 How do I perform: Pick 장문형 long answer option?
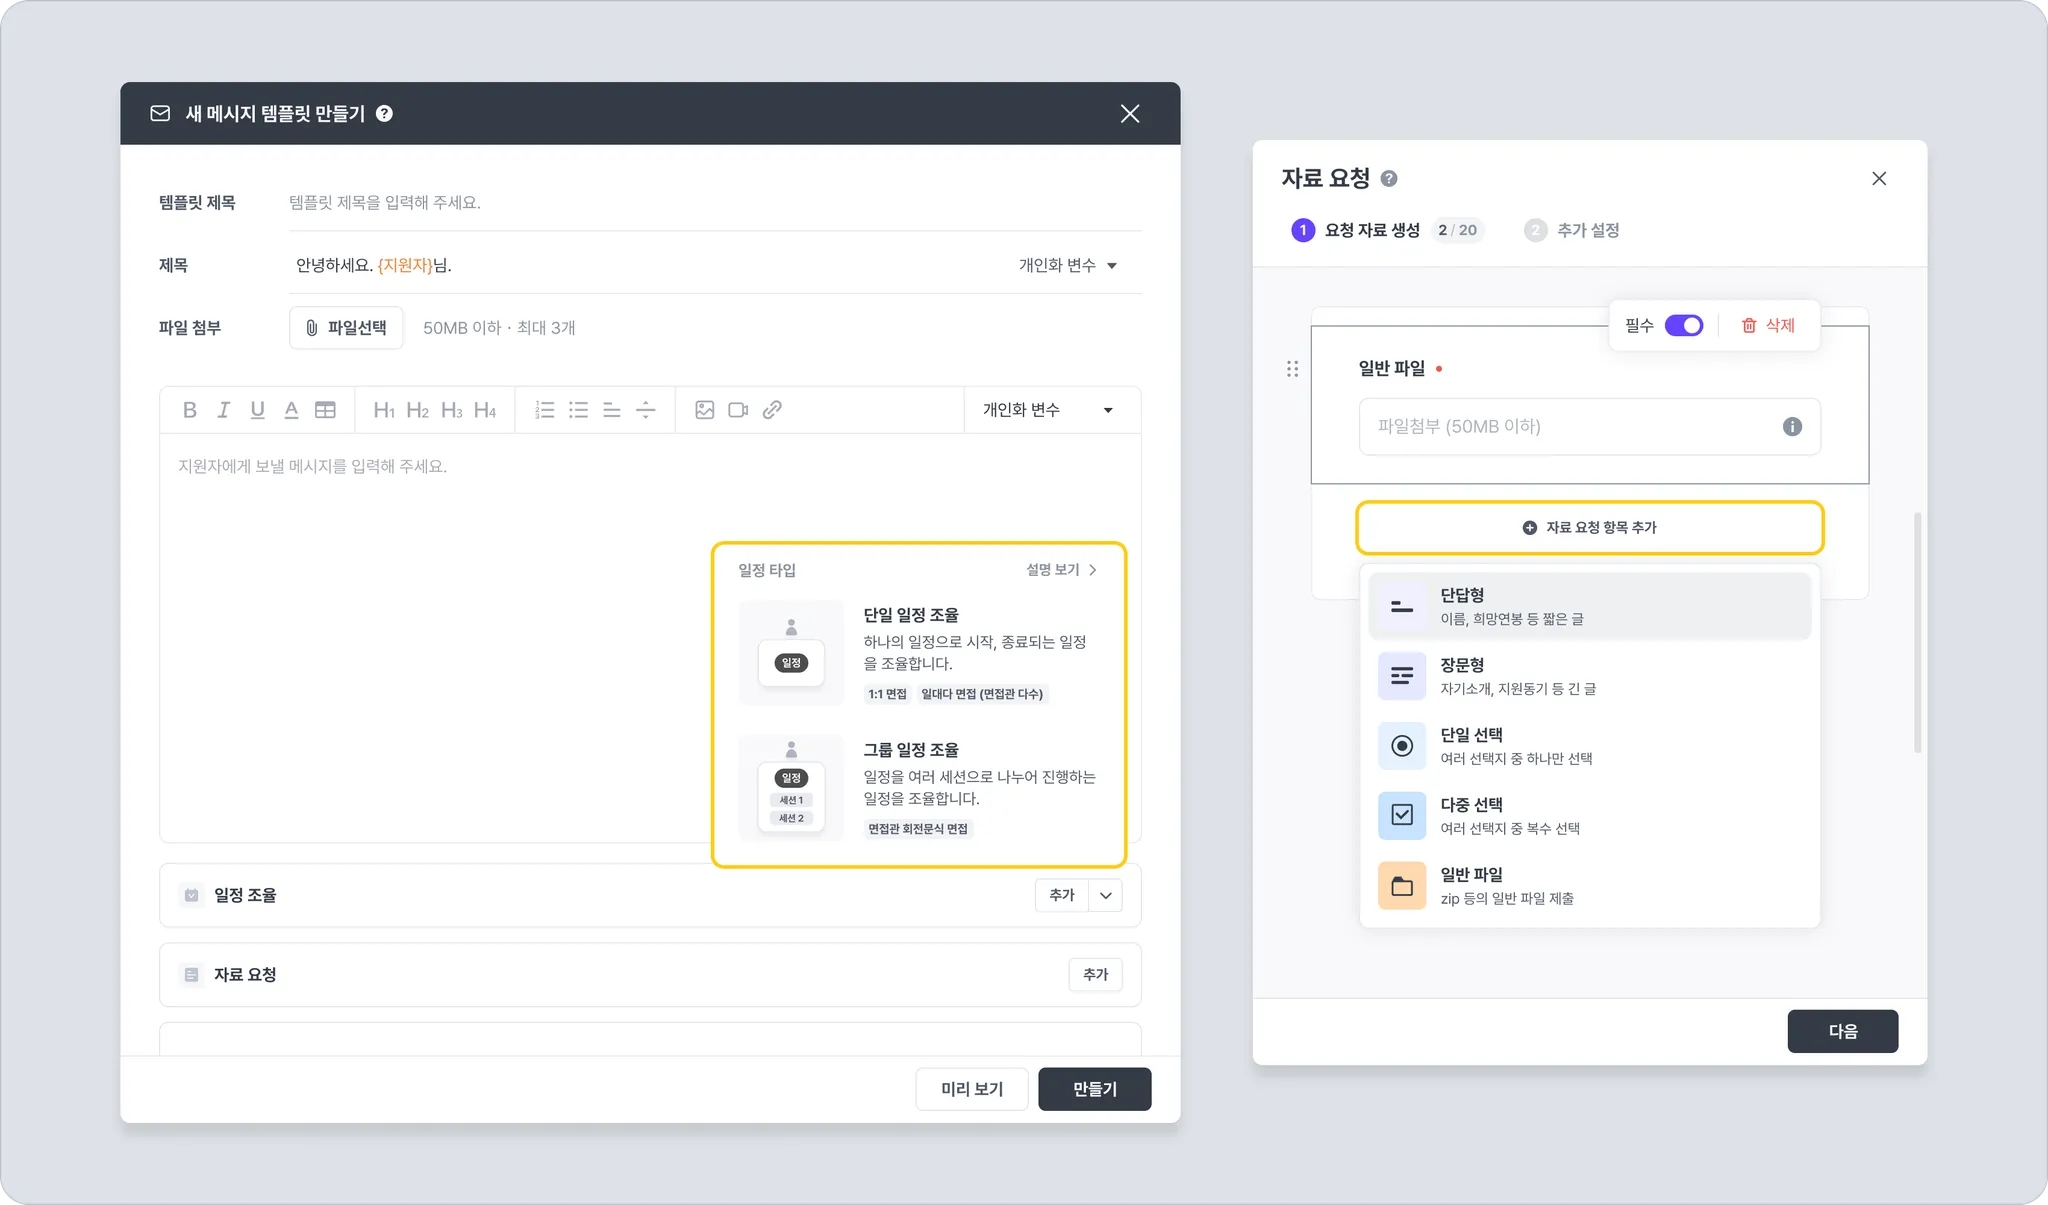[1589, 676]
